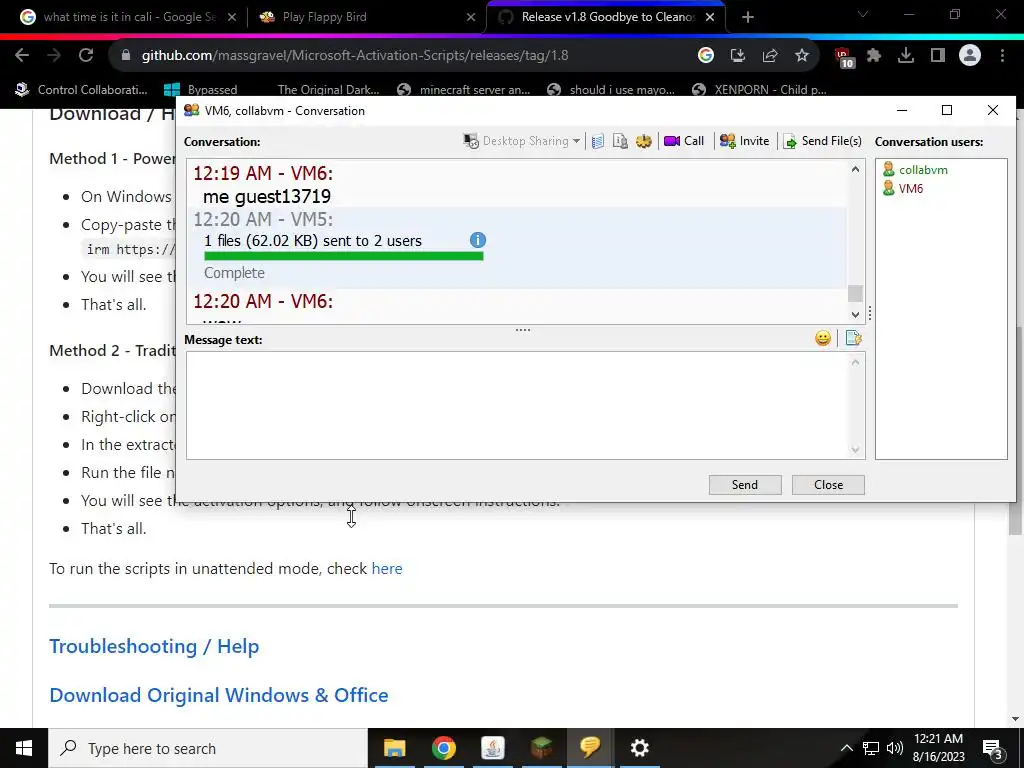Open the uBlock Origin extension icon
Screen dimensions: 1024x768
[x=844, y=57]
